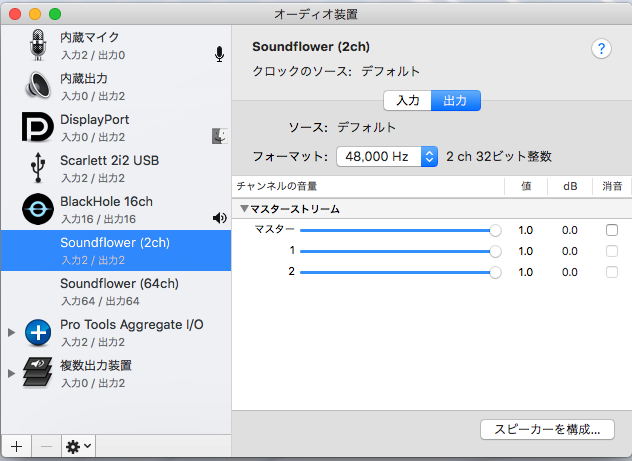This screenshot has width=632, height=461.
Task: Select Soundflower (64ch) device row
Action: click(x=116, y=292)
